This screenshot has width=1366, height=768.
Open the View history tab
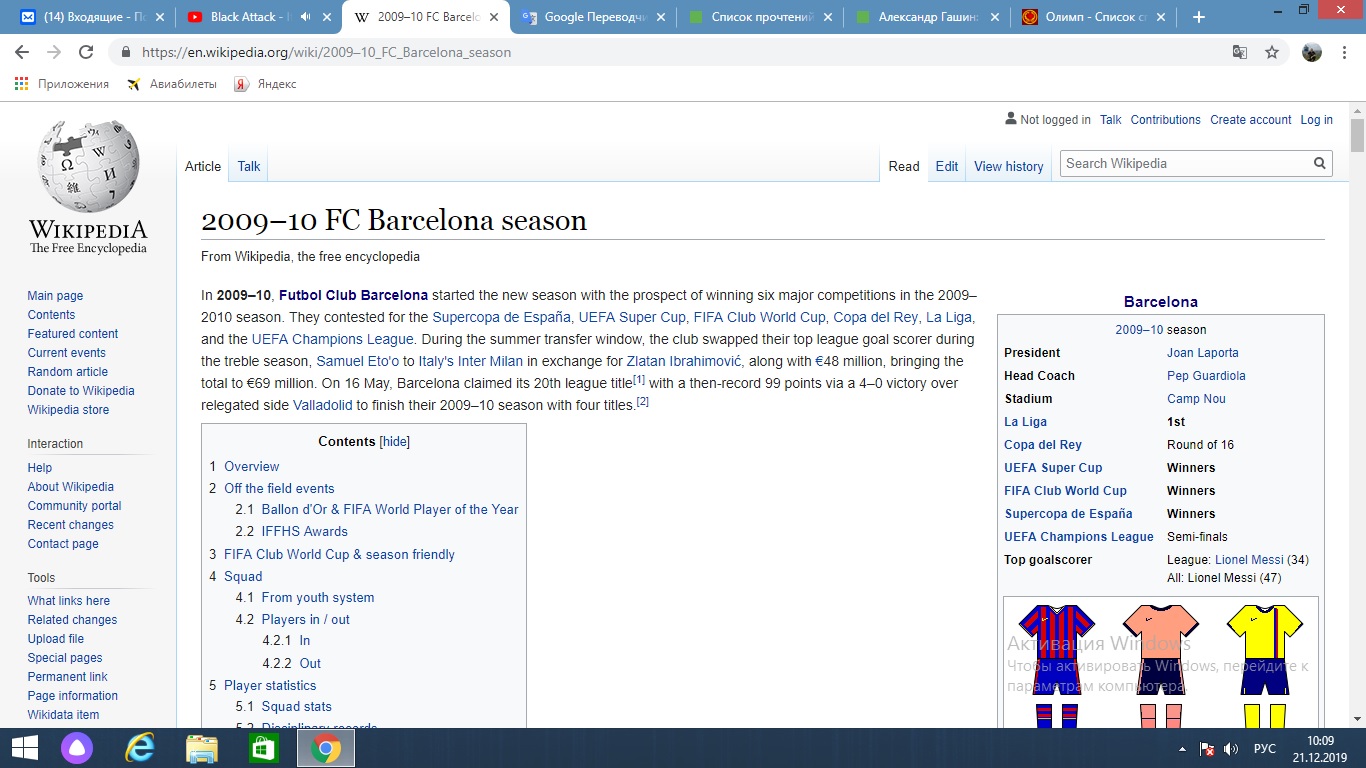point(1008,166)
